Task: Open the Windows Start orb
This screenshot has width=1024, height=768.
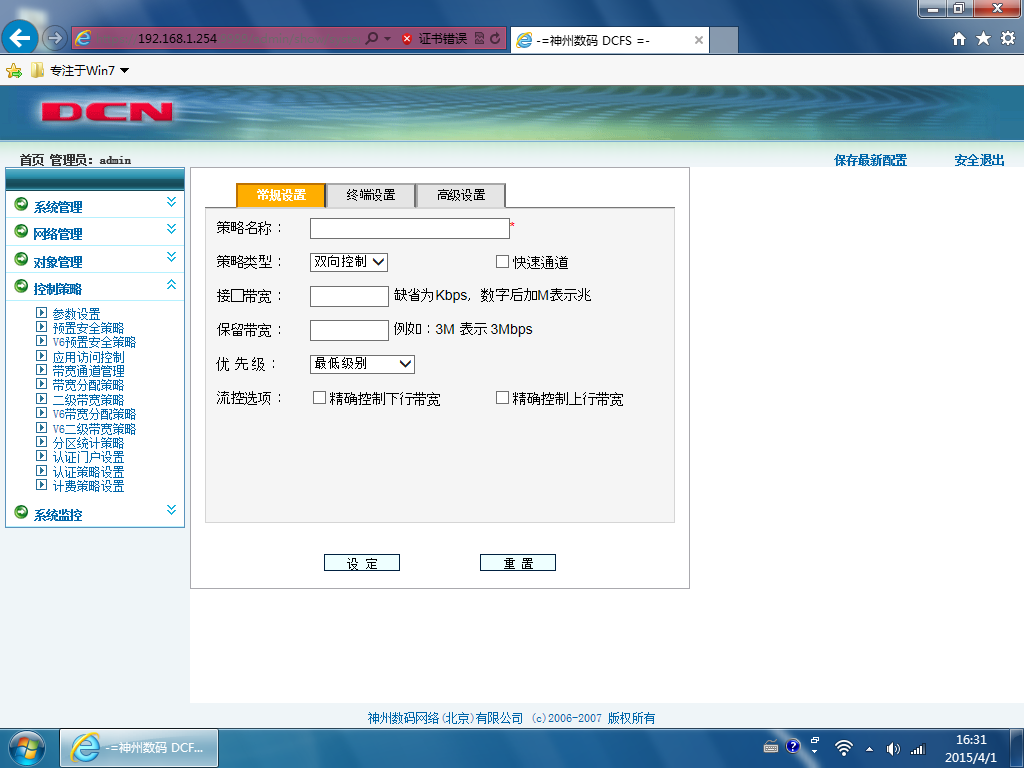Action: 27,748
